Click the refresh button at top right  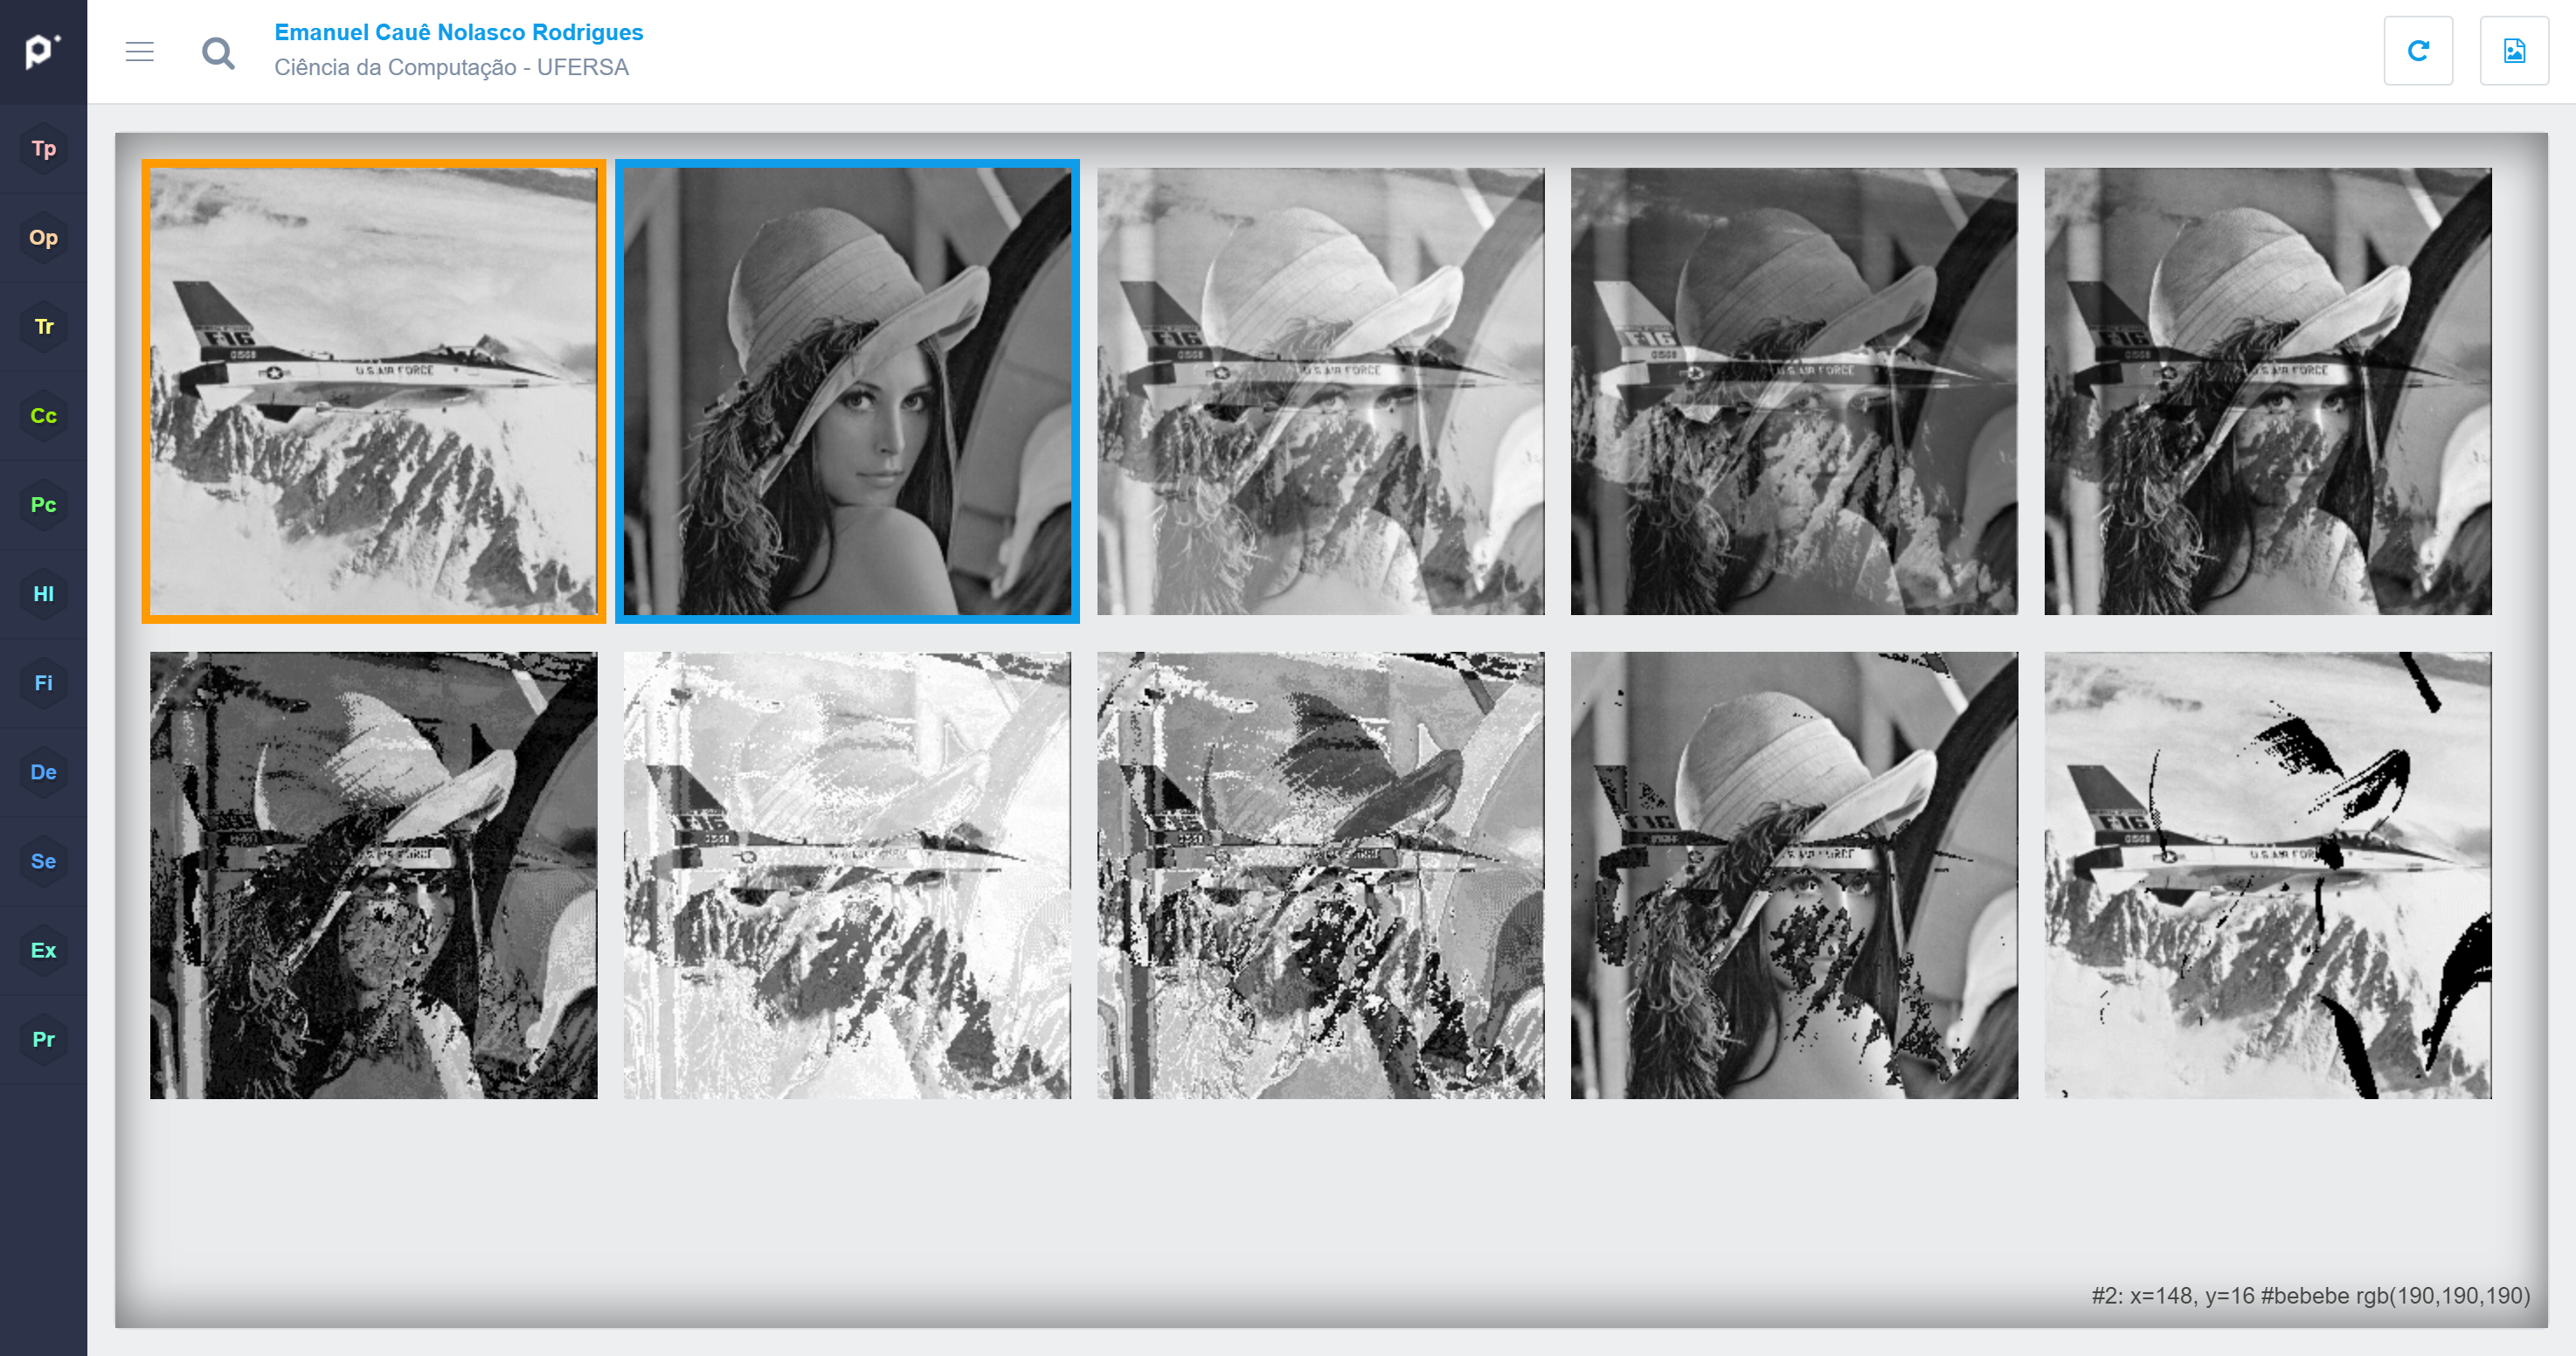(x=2418, y=51)
